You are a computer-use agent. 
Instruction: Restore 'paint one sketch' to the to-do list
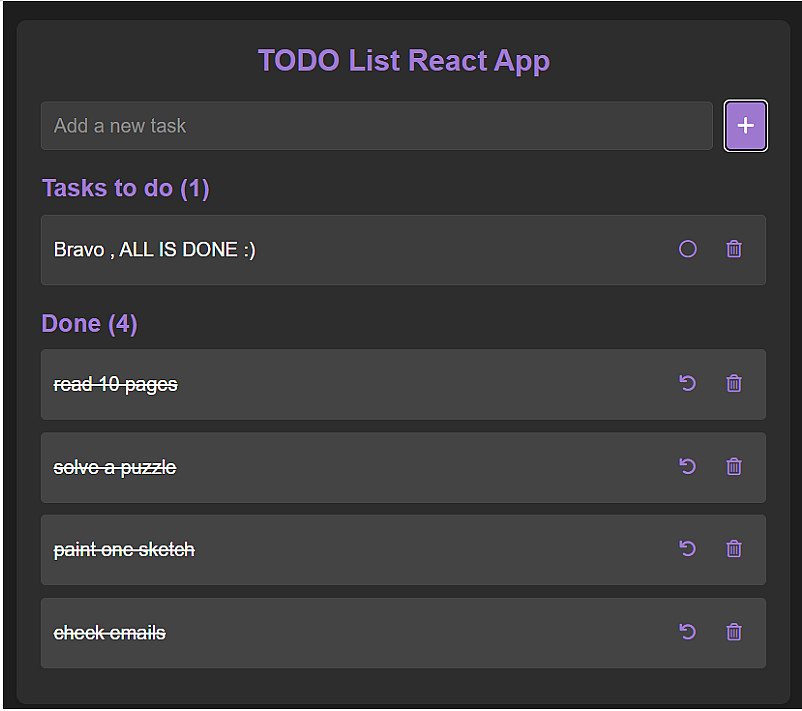click(x=687, y=548)
